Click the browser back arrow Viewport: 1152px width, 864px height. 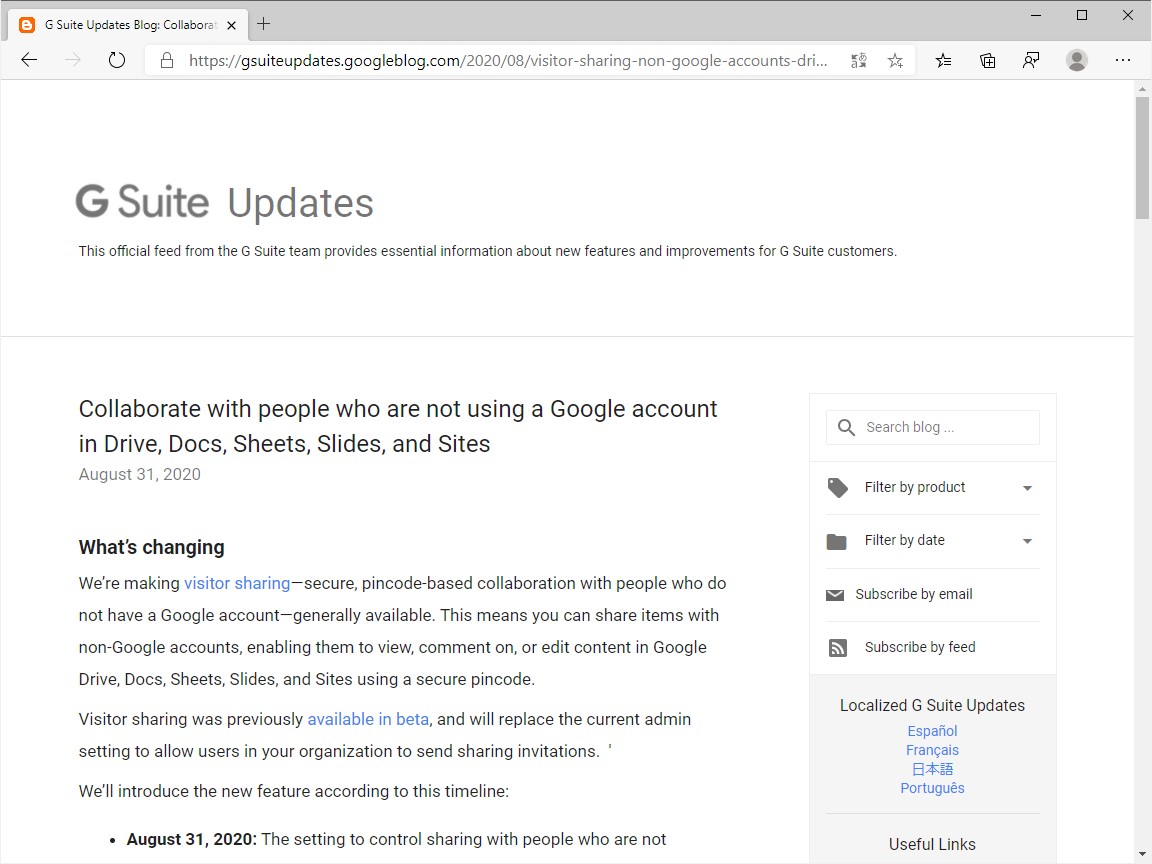pos(29,60)
